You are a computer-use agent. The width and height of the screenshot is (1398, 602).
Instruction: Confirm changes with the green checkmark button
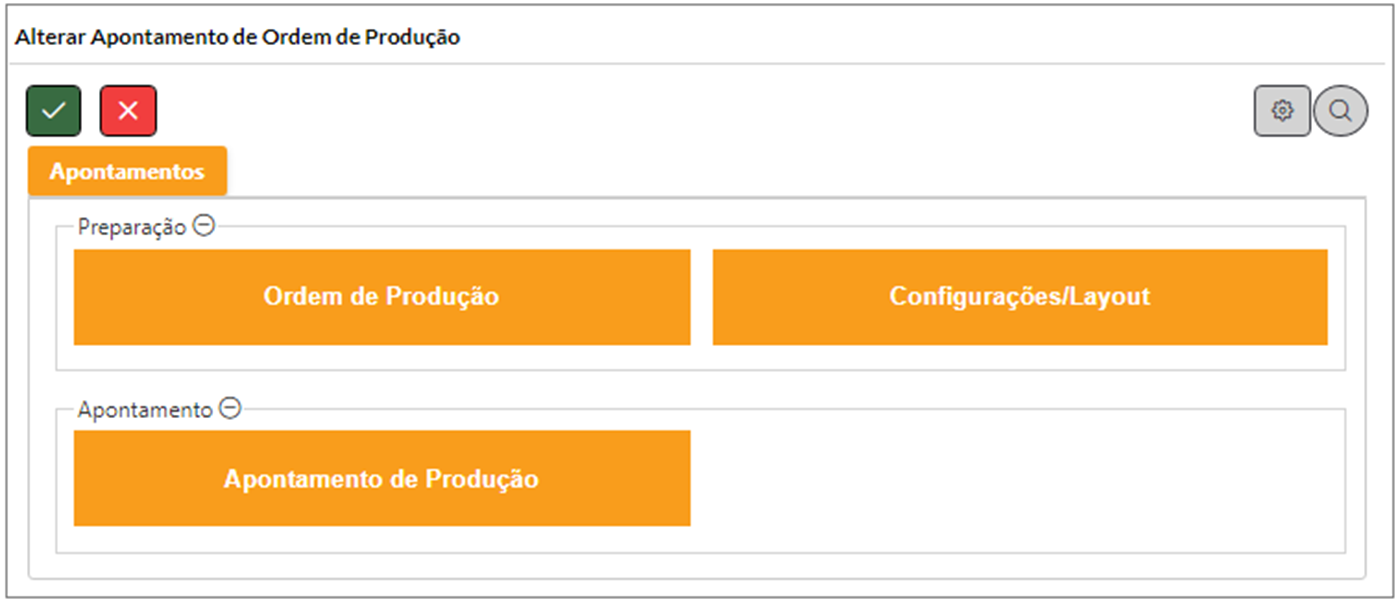pos(54,111)
